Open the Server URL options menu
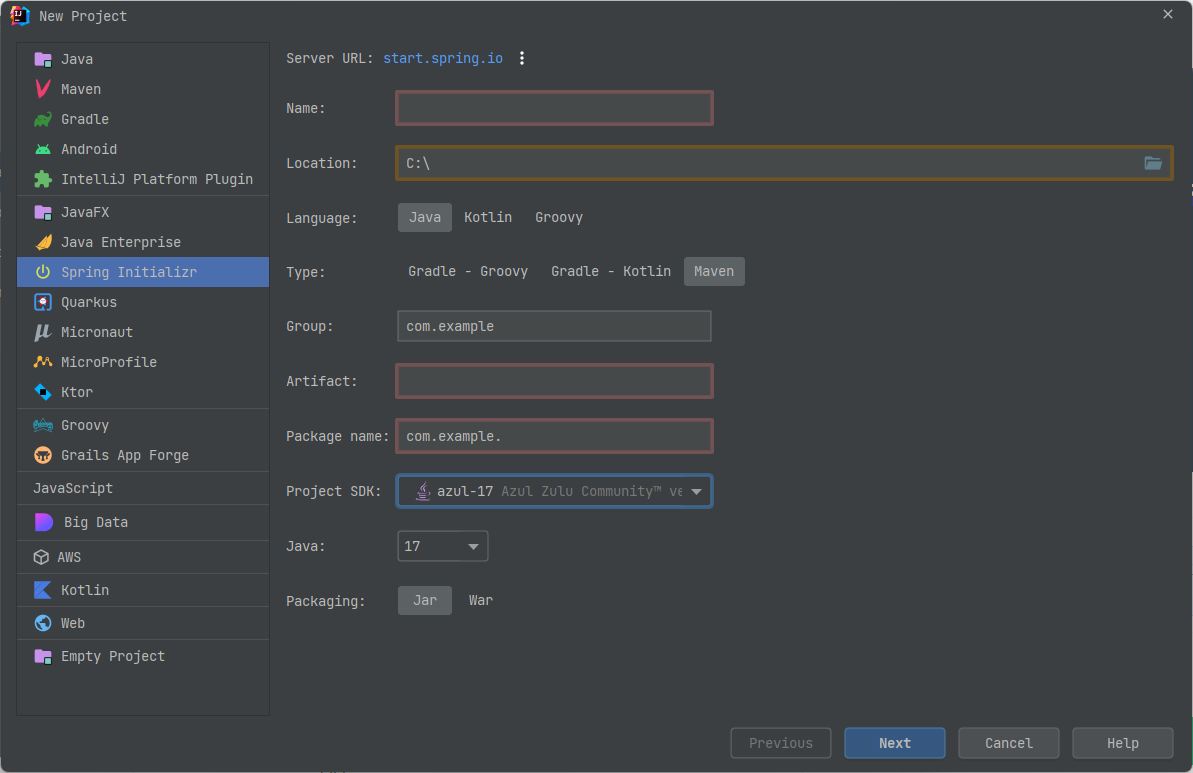The width and height of the screenshot is (1193, 773). pos(522,59)
